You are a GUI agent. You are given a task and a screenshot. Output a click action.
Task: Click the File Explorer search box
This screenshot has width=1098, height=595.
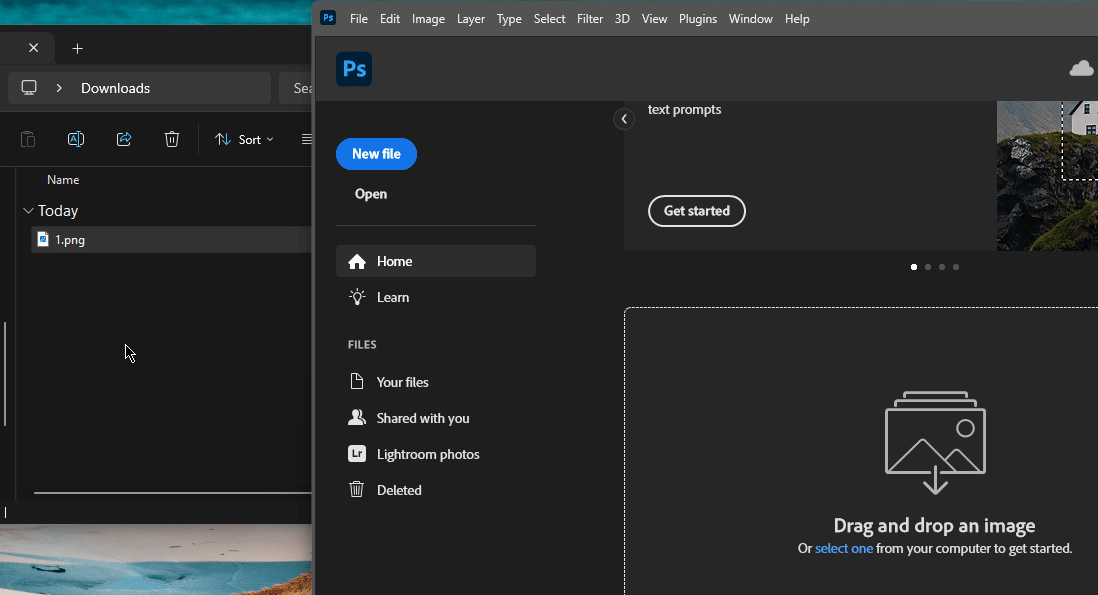point(296,88)
